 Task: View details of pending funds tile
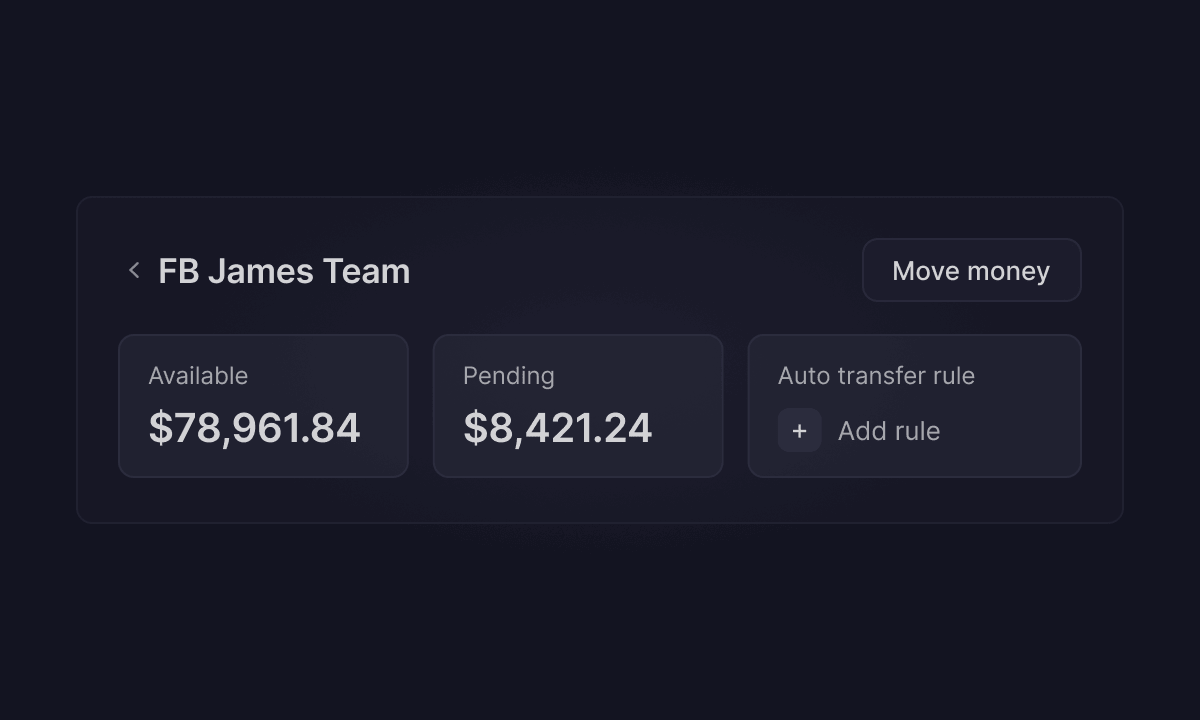(578, 406)
